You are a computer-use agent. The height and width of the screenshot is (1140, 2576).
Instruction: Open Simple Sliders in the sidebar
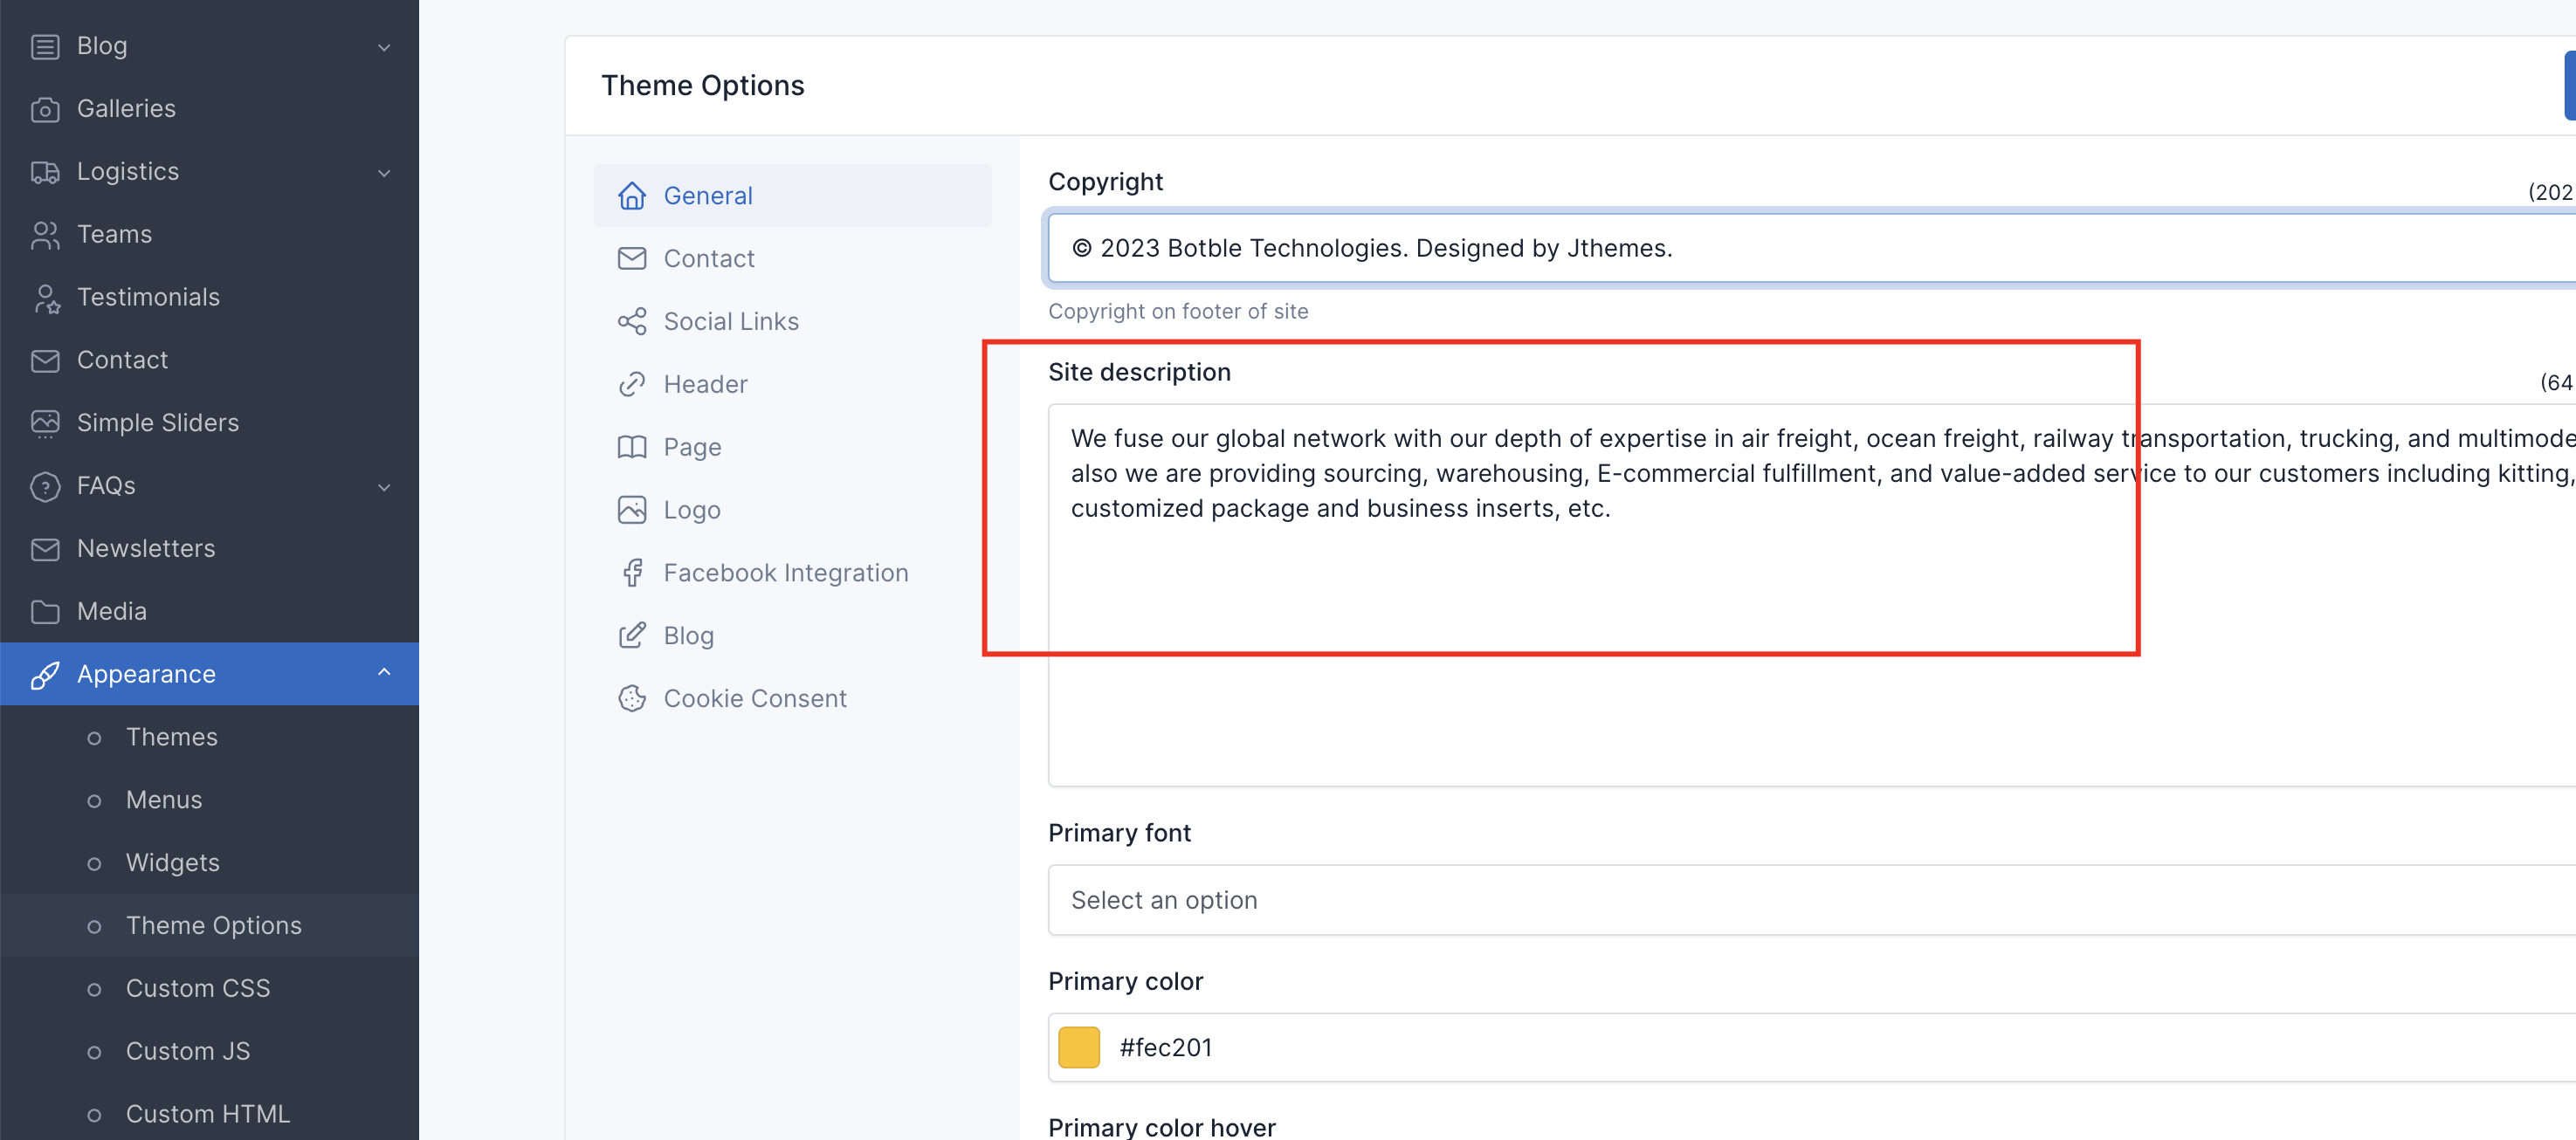pyautogui.click(x=209, y=423)
